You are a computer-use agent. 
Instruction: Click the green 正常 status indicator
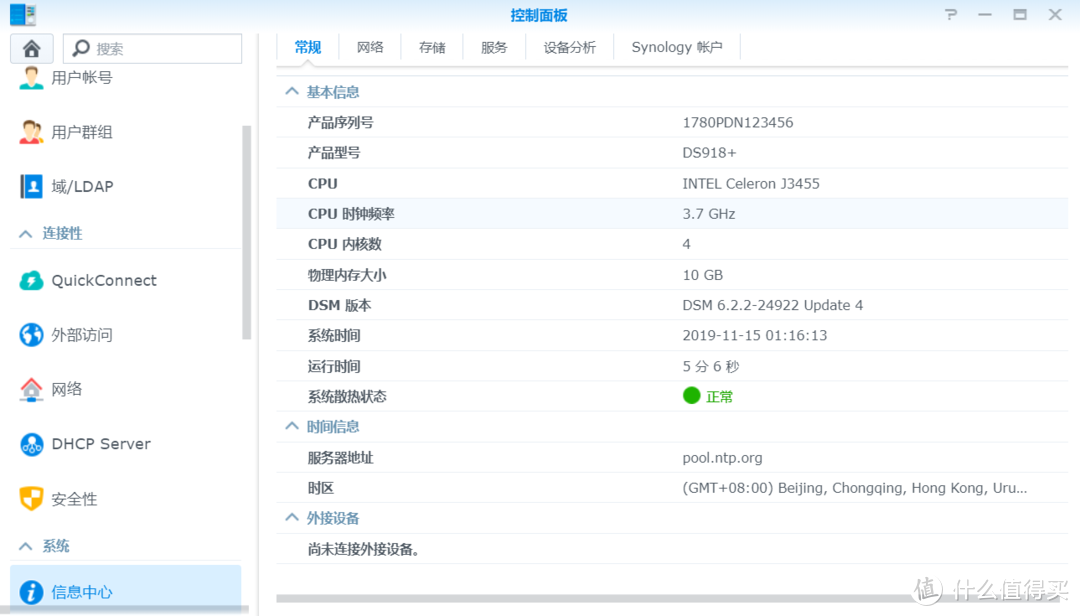tap(690, 396)
